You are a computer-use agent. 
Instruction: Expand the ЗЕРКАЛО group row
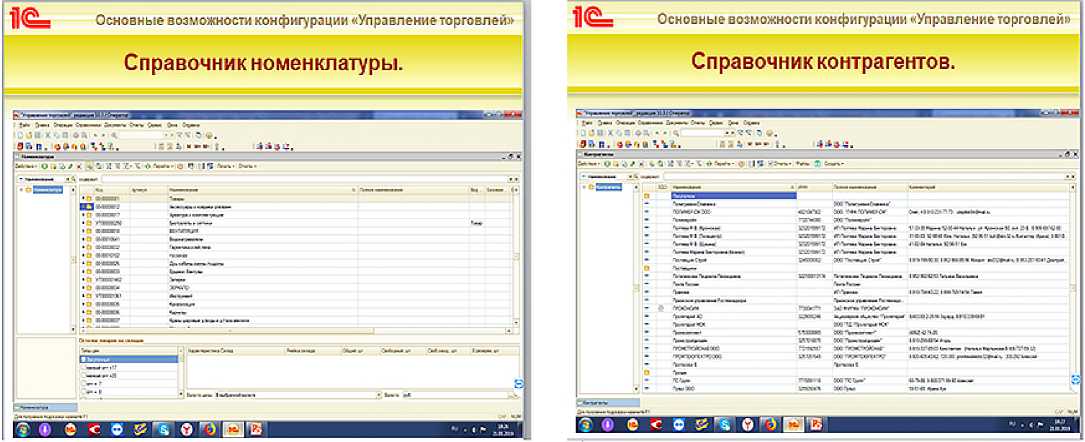83,288
